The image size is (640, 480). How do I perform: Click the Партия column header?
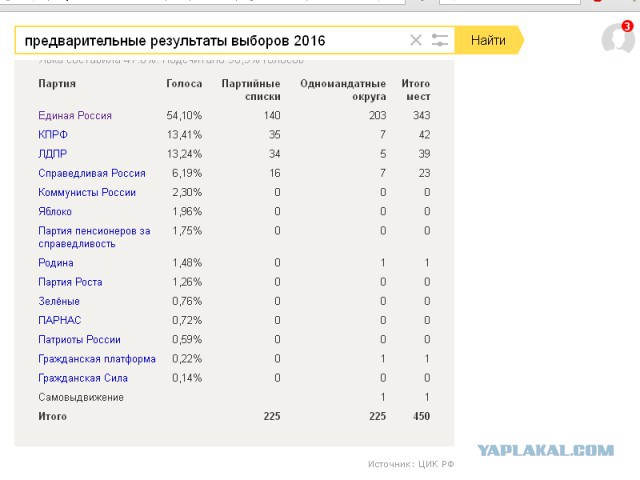pos(57,83)
